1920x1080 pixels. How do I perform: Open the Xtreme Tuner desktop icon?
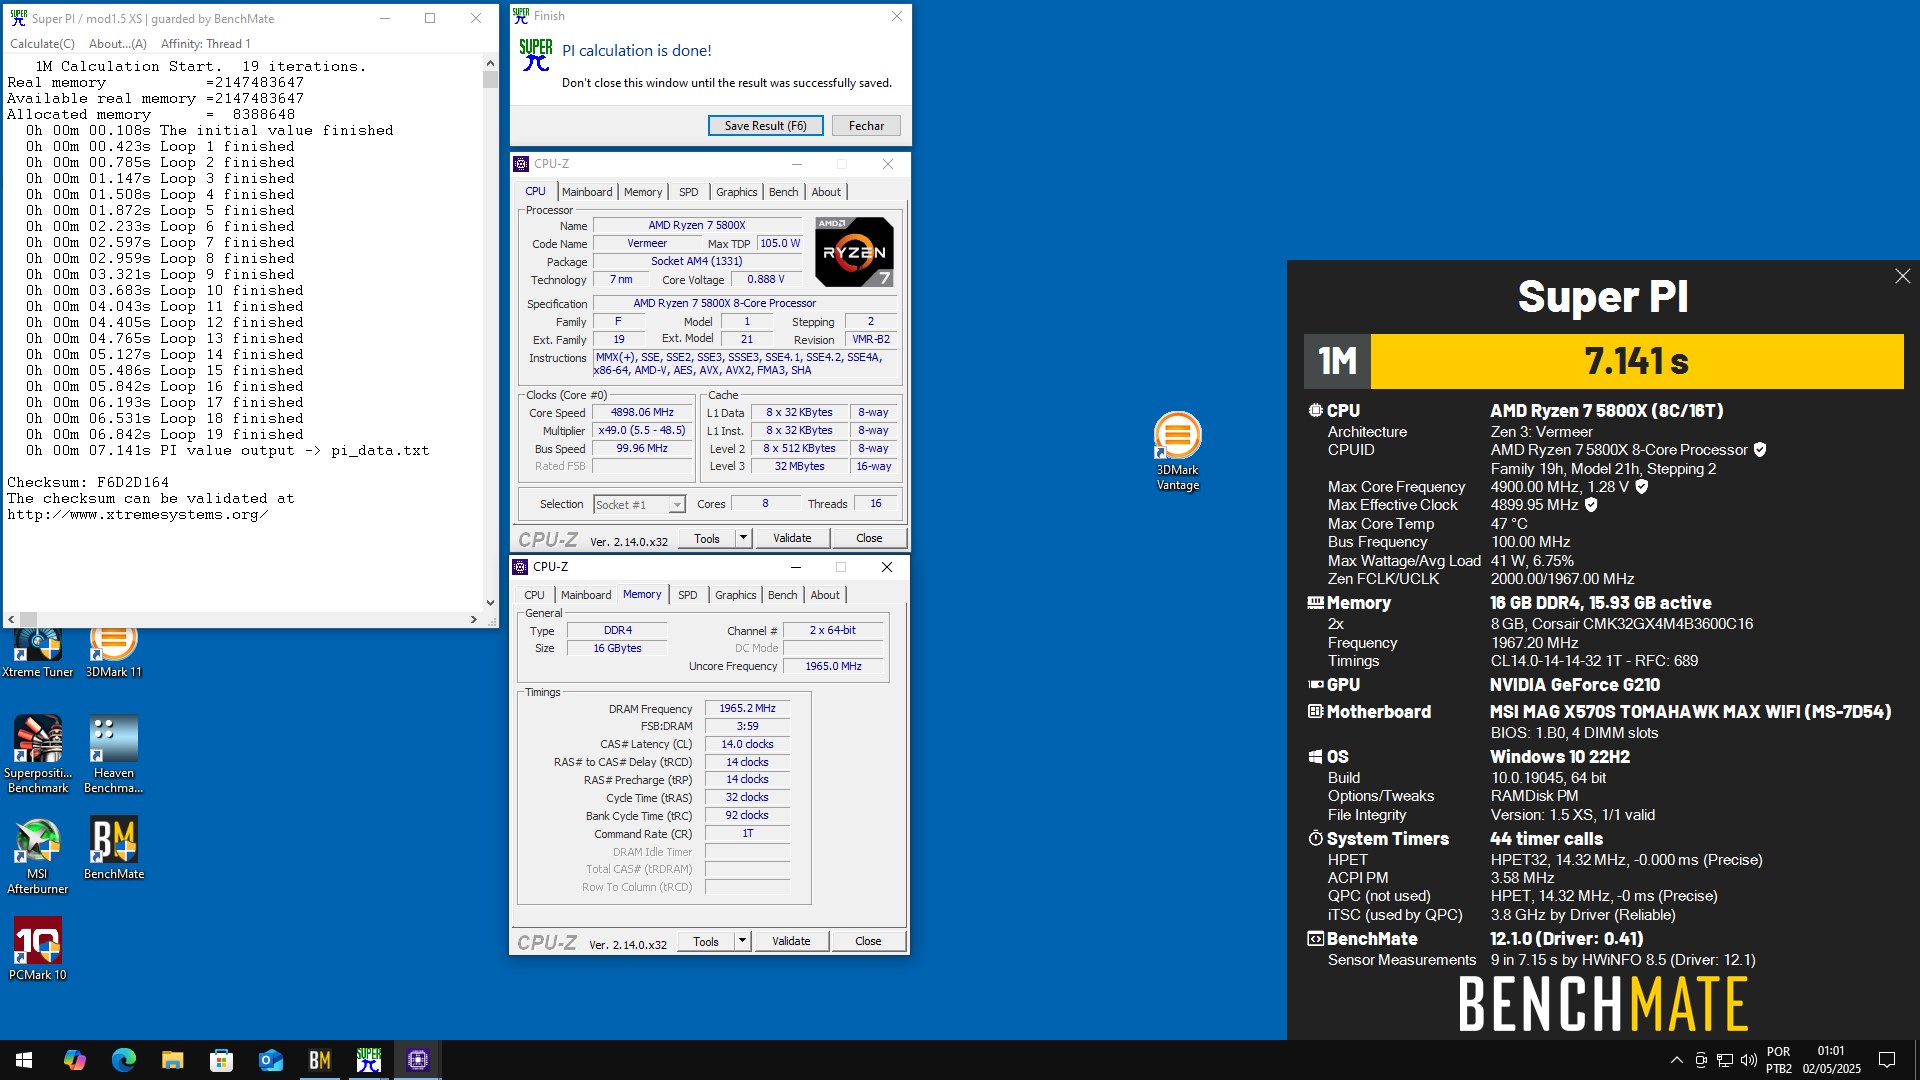point(38,652)
